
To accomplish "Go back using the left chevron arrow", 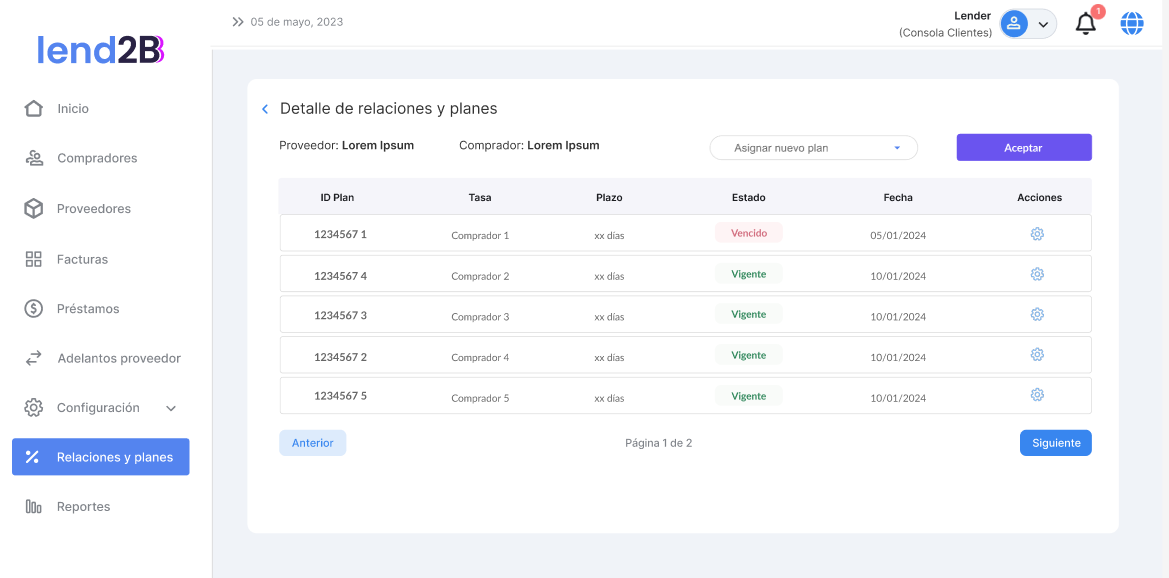I will click(265, 109).
